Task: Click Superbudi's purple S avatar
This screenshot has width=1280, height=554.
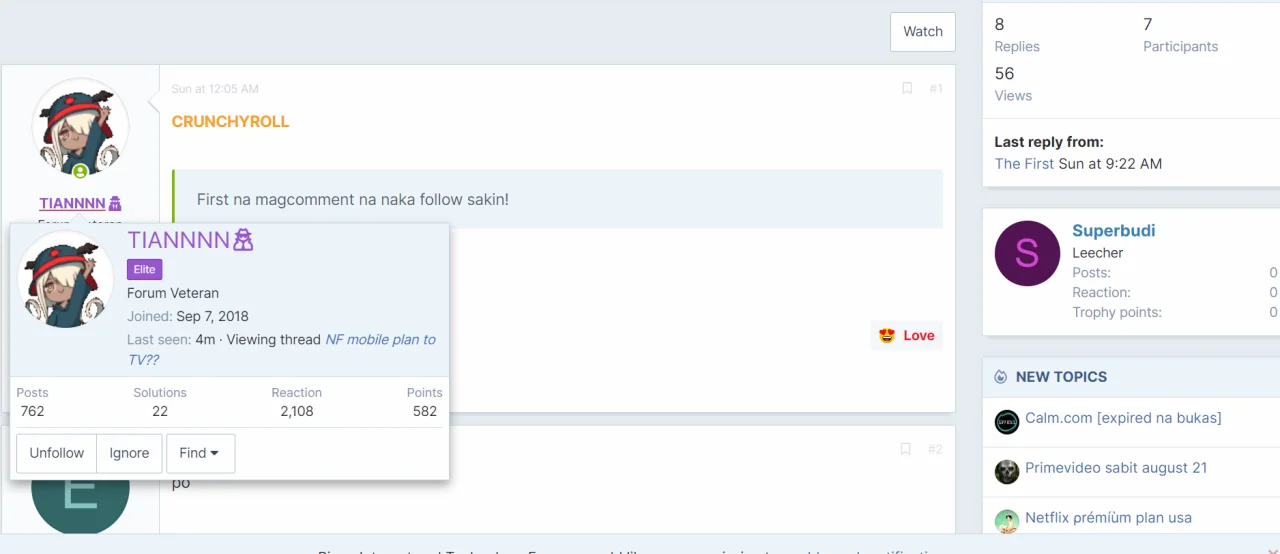Action: [x=1027, y=253]
